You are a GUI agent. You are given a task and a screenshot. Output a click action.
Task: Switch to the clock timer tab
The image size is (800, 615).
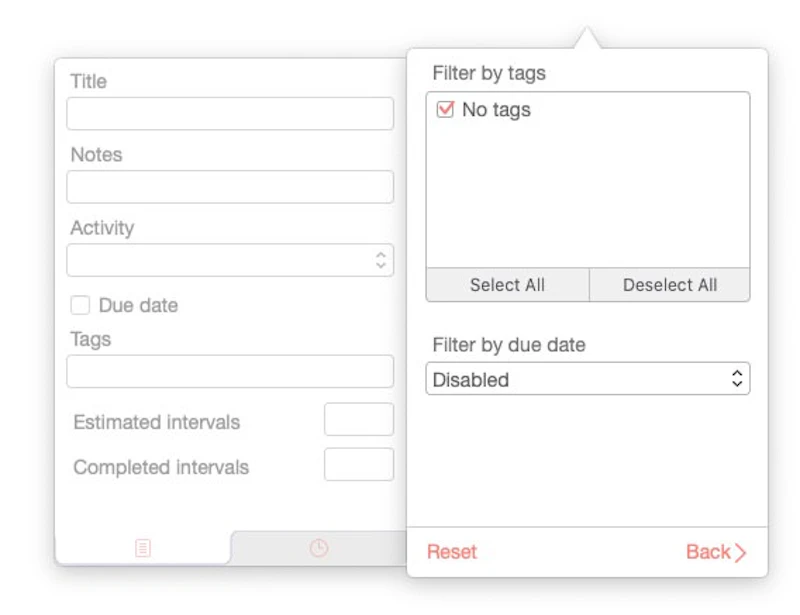[318, 548]
